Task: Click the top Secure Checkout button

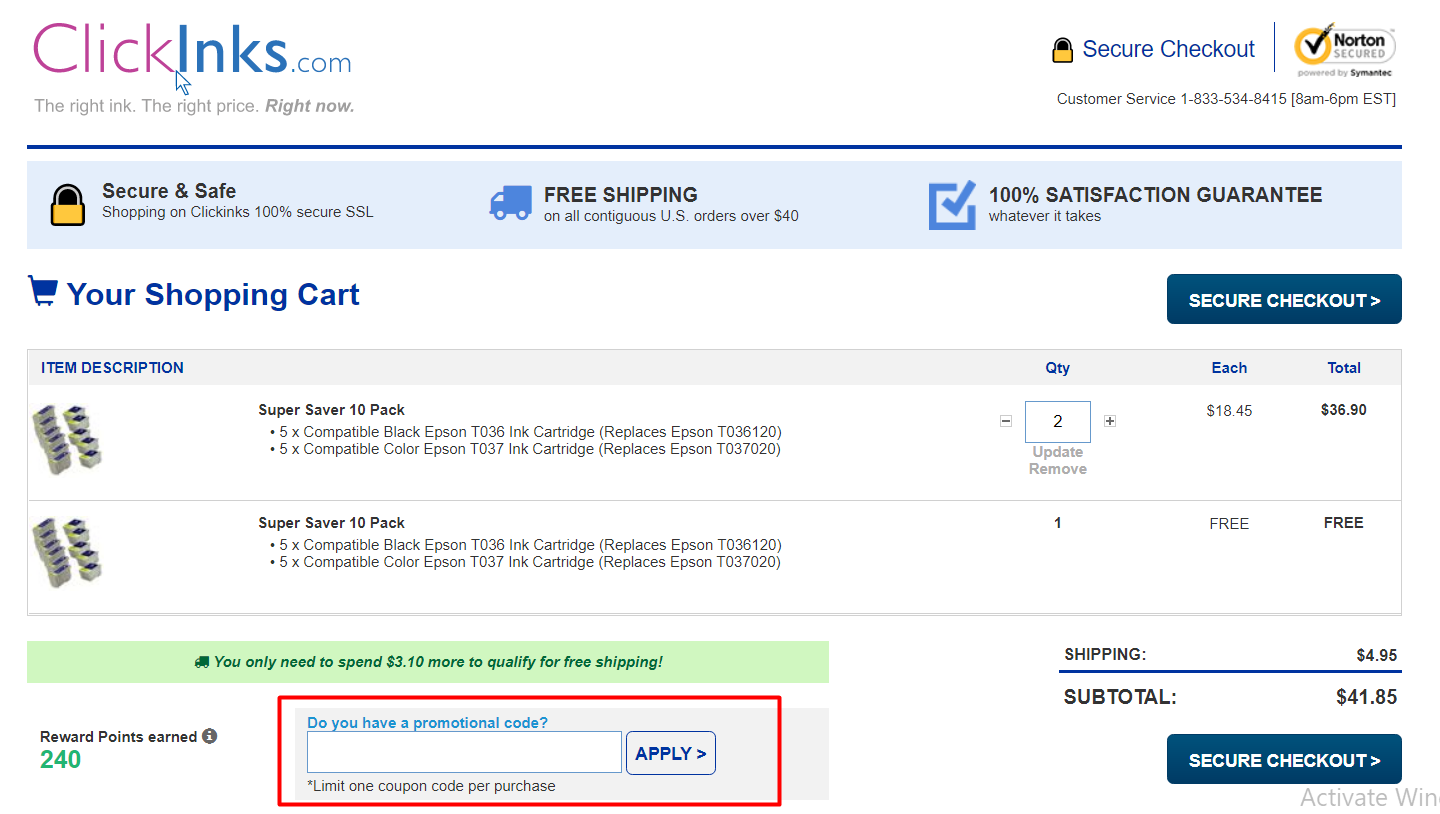Action: point(1284,299)
